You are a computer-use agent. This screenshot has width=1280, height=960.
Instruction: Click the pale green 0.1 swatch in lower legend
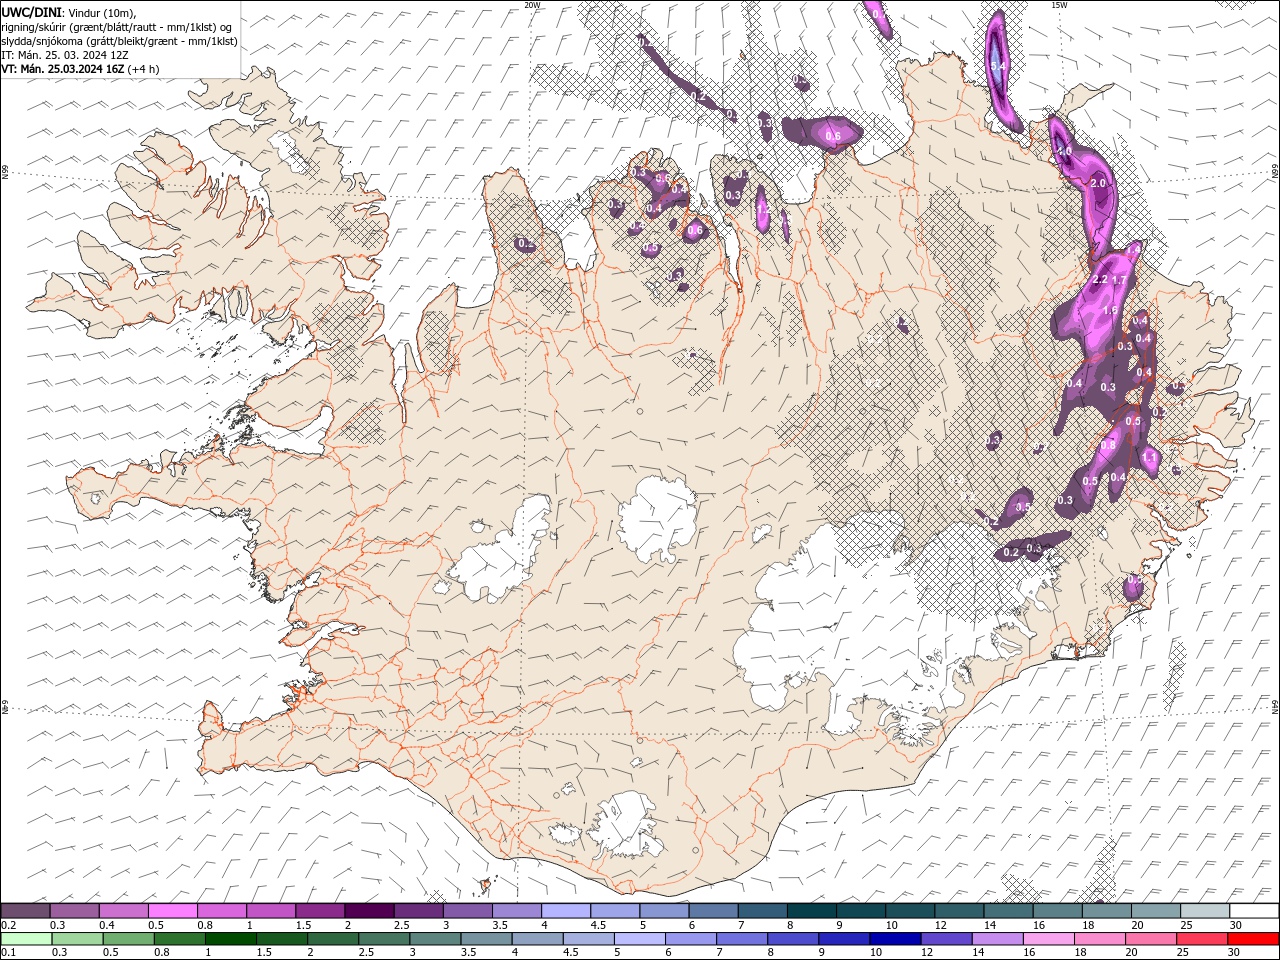click(26, 939)
